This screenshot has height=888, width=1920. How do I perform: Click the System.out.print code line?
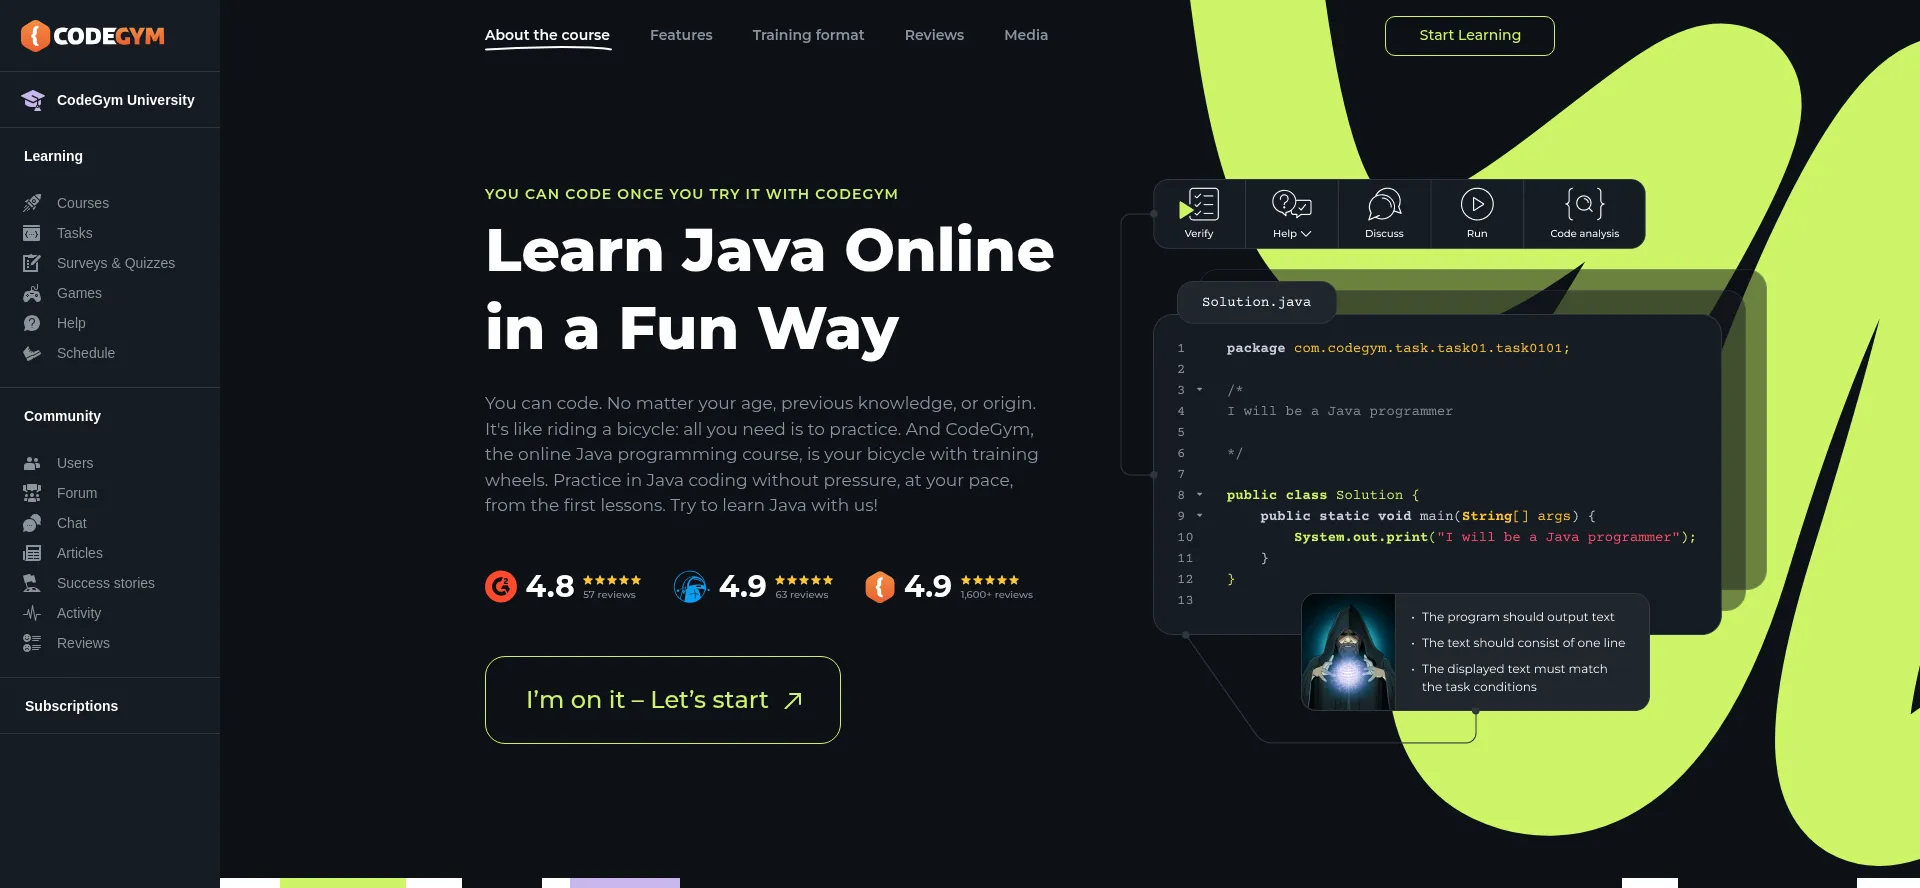tap(1494, 537)
